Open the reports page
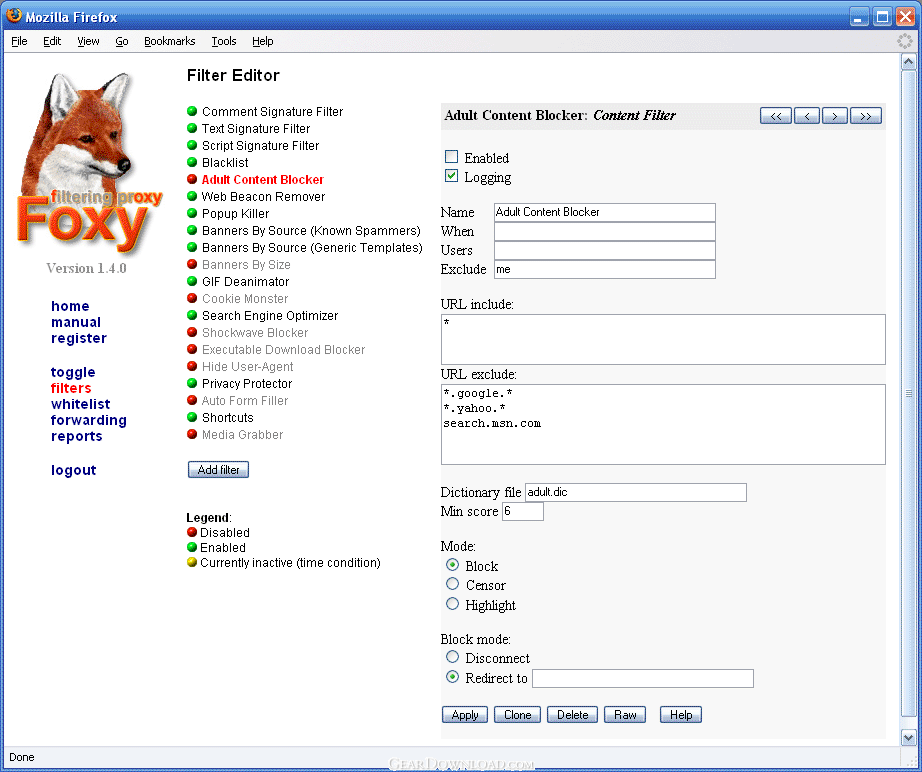Screen dimensions: 922x772 tap(76, 436)
